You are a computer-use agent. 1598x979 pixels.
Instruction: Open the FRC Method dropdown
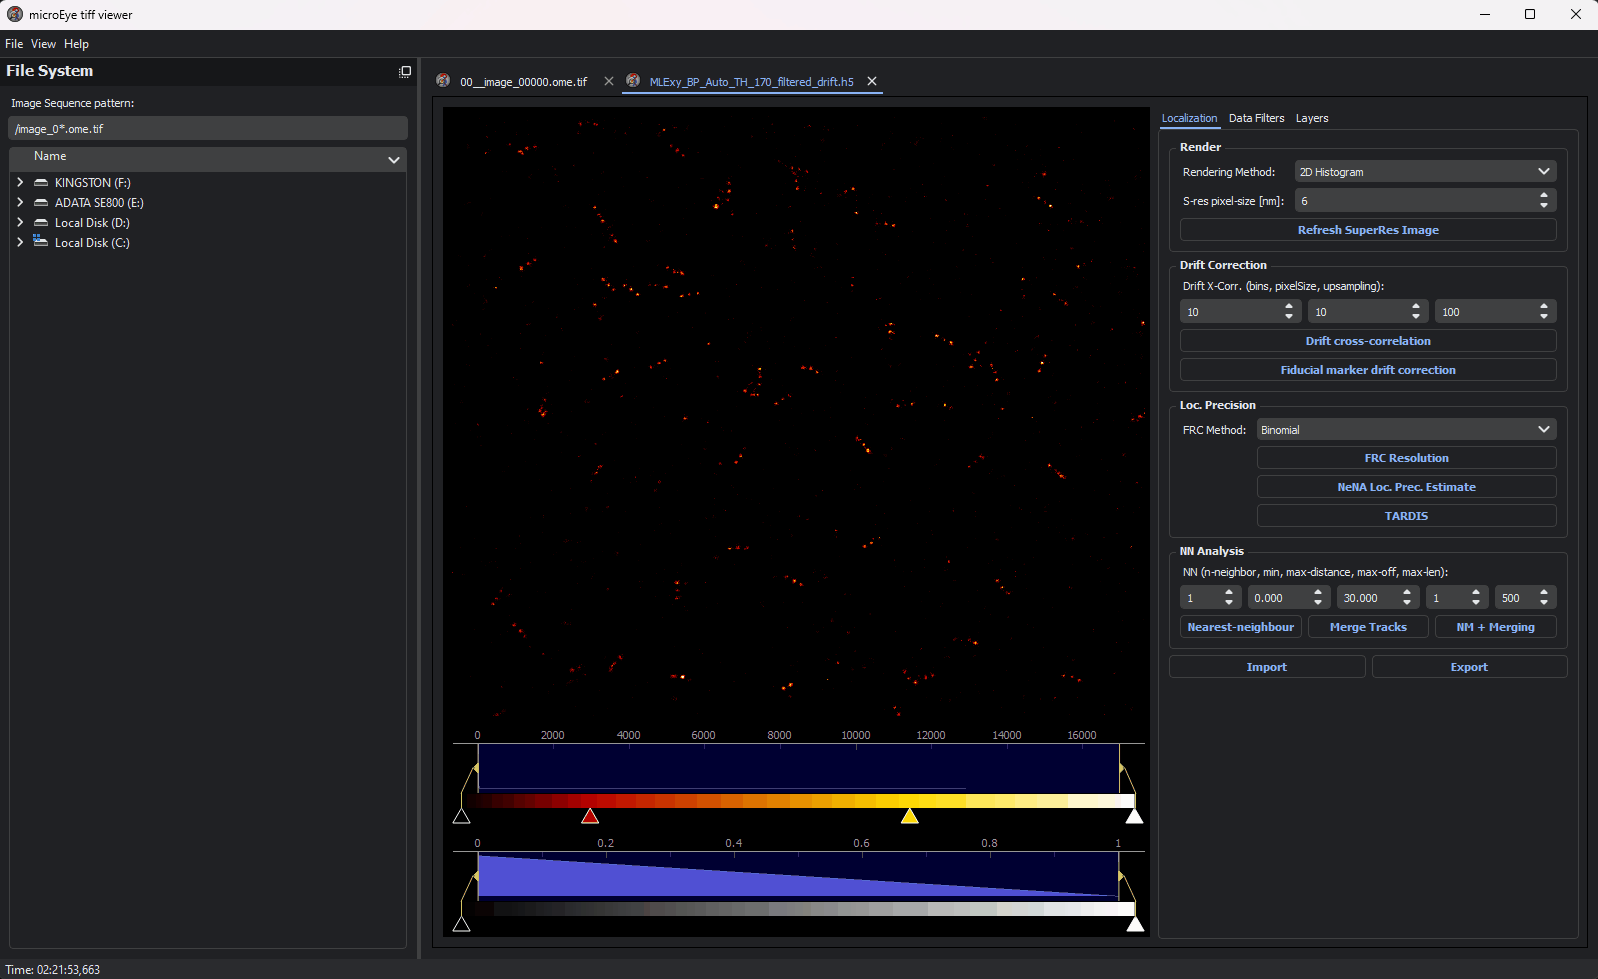1405,430
